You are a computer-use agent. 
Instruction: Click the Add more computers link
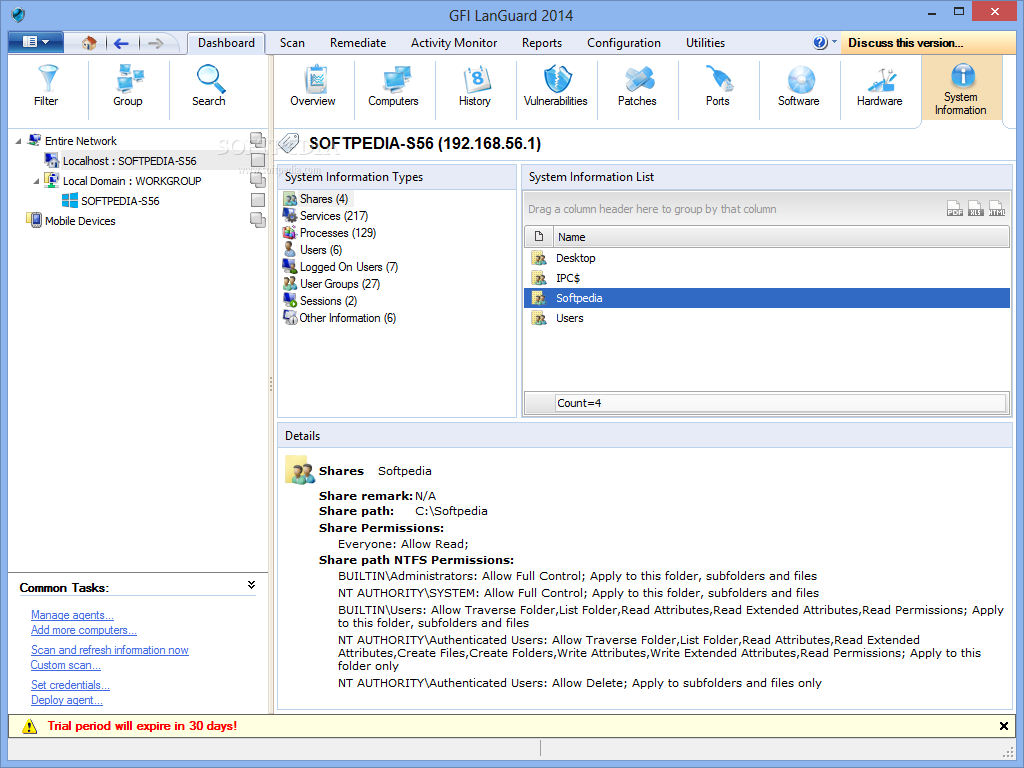(84, 630)
